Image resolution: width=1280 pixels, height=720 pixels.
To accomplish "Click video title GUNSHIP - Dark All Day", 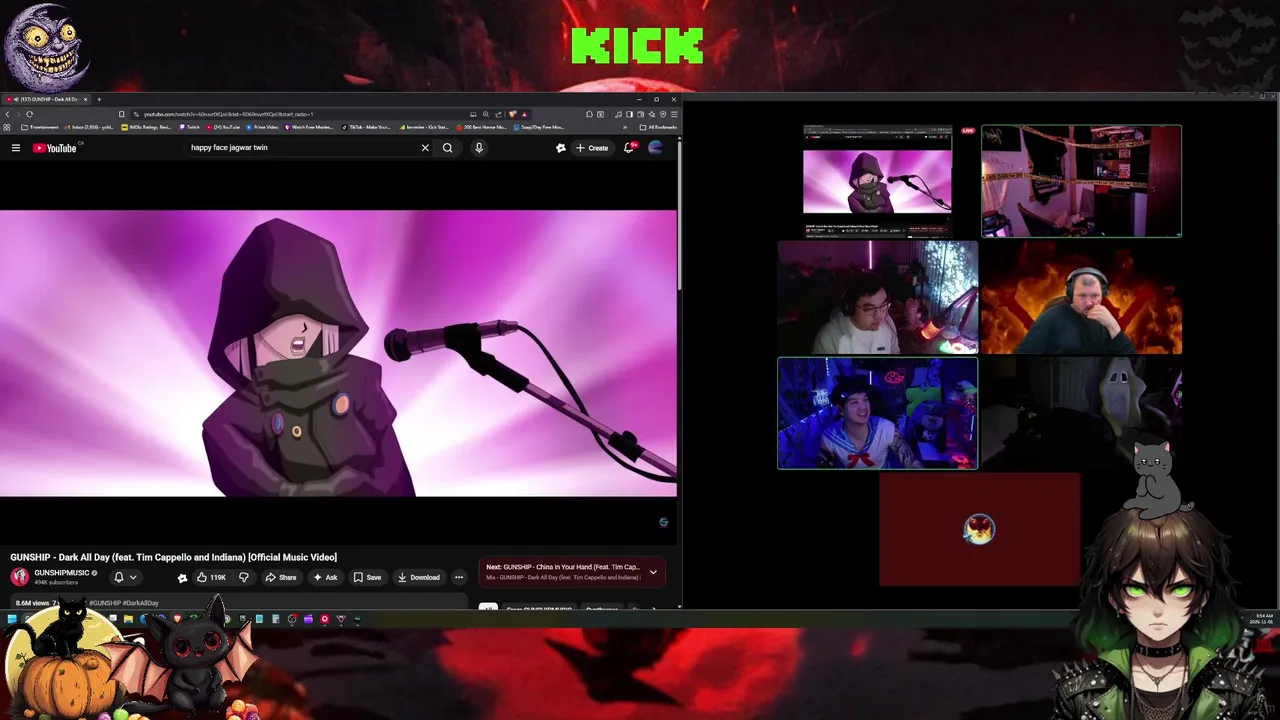I will [174, 557].
